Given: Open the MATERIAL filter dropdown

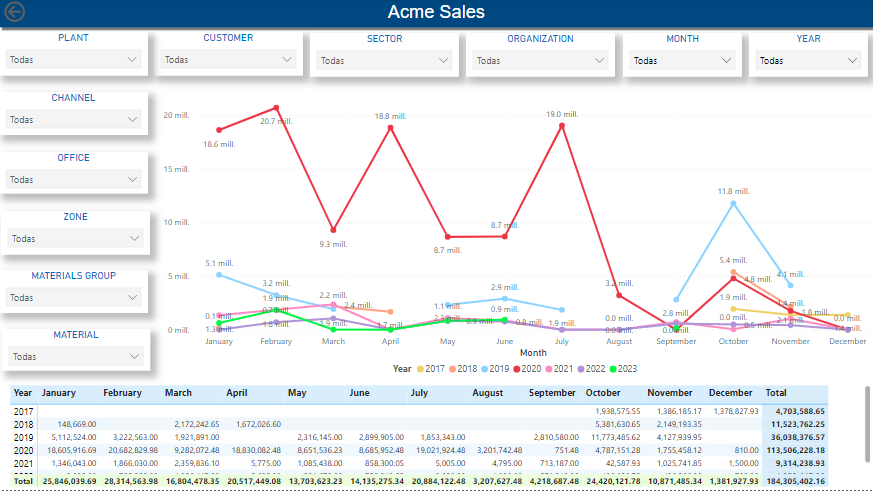Looking at the screenshot, I should coord(76,357).
